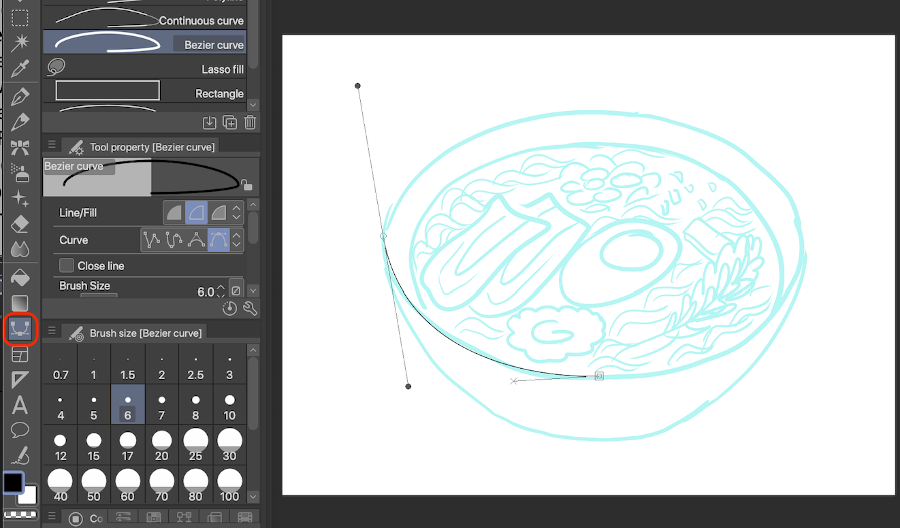Choose brush size 10 preset
The width and height of the screenshot is (900, 528).
[230, 407]
